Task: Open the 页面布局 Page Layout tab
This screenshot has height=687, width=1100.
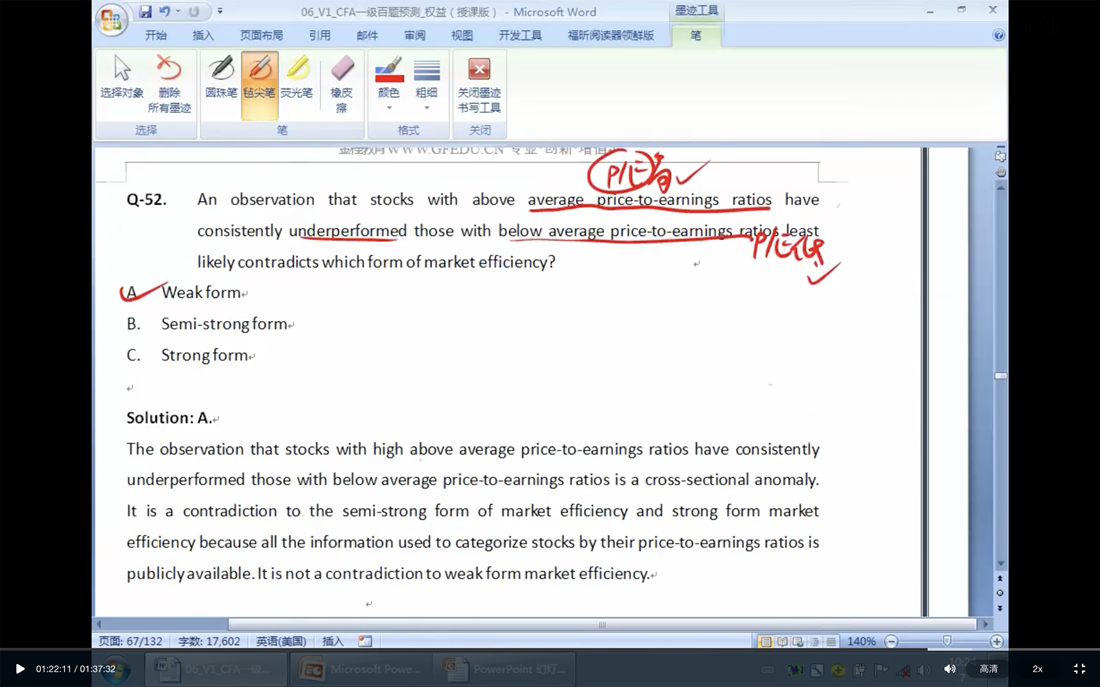Action: point(261,35)
